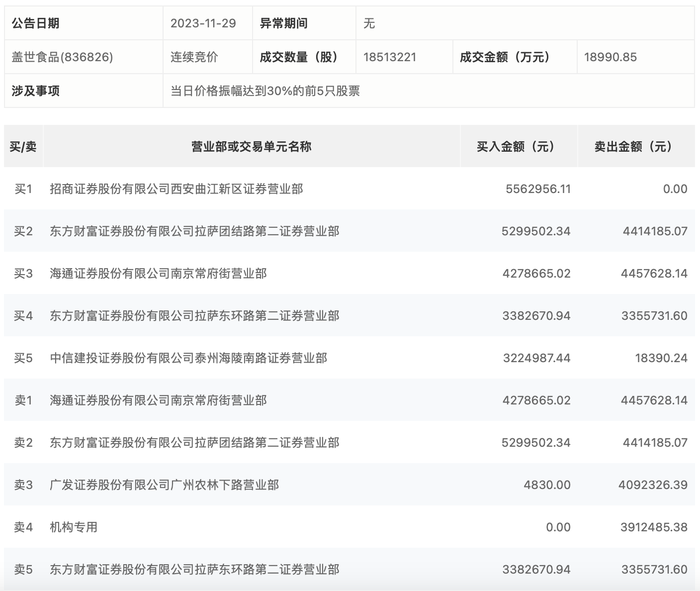
Task: Click the 营业部或交易单元名称 column header
Action: click(x=251, y=146)
